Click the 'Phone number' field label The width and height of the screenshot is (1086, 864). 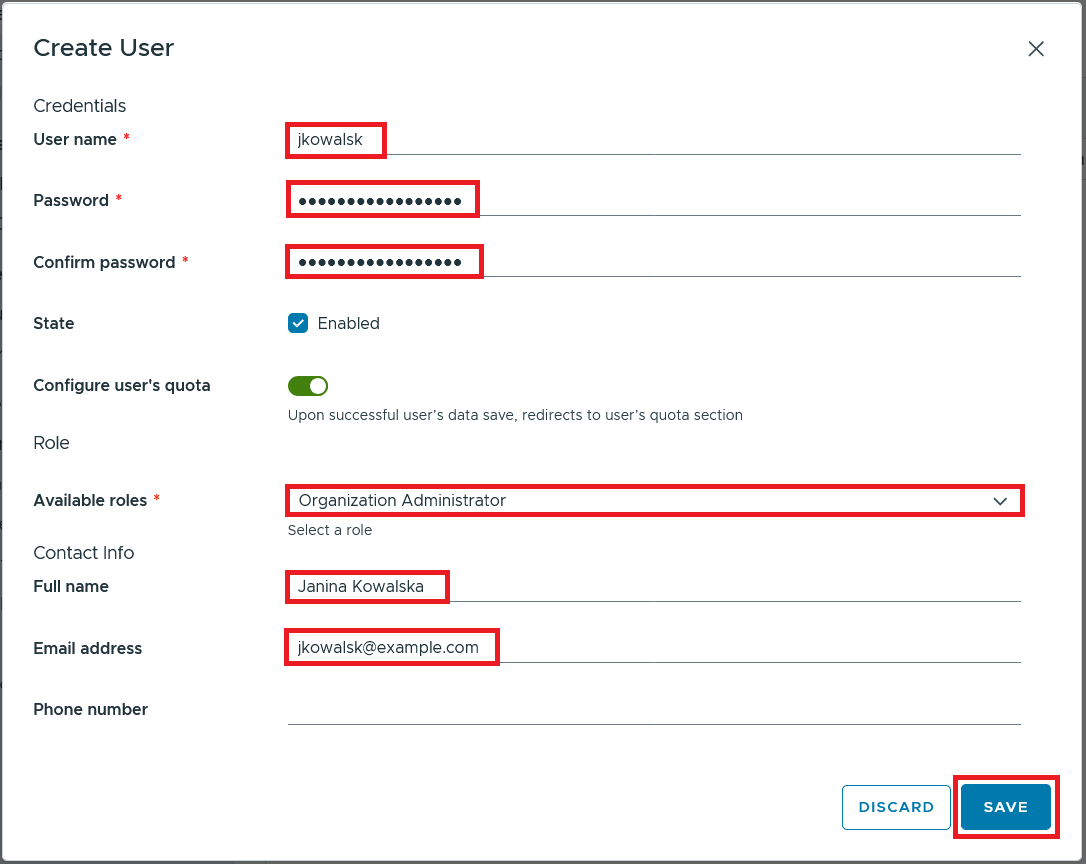point(91,709)
